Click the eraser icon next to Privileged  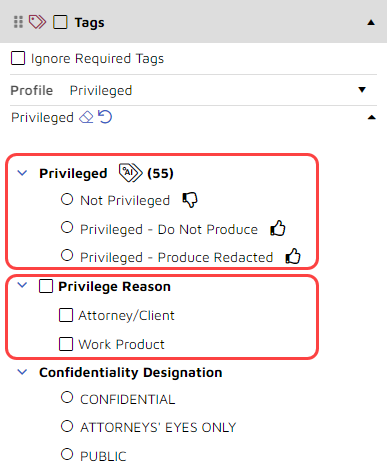point(86,117)
